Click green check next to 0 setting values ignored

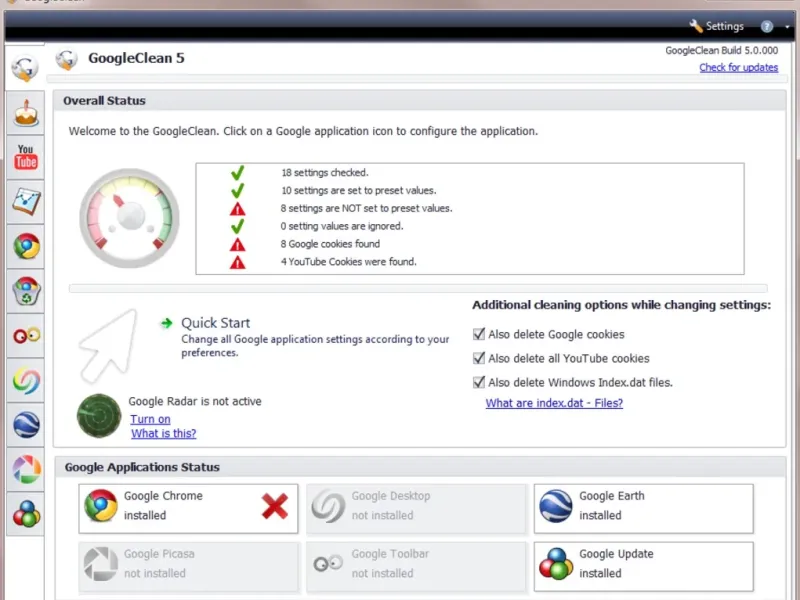pos(237,227)
